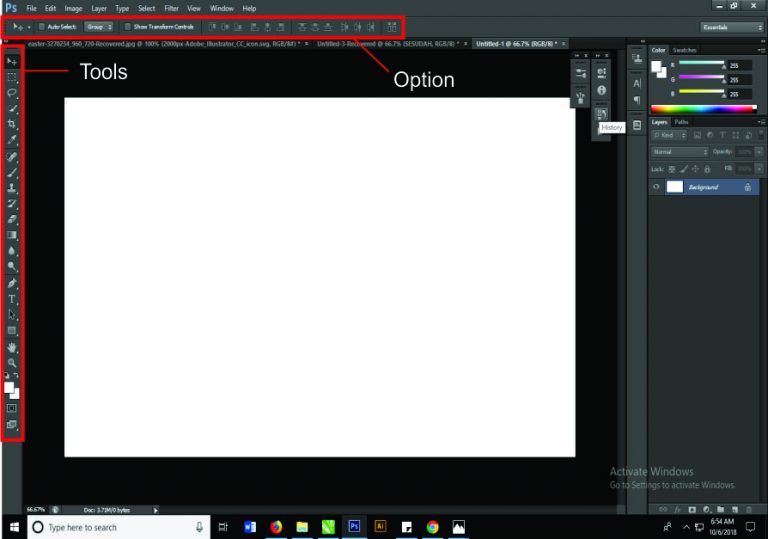768x539 pixels.
Task: Switch to Untitled-3-Recovered document tab
Action: [x=387, y=44]
